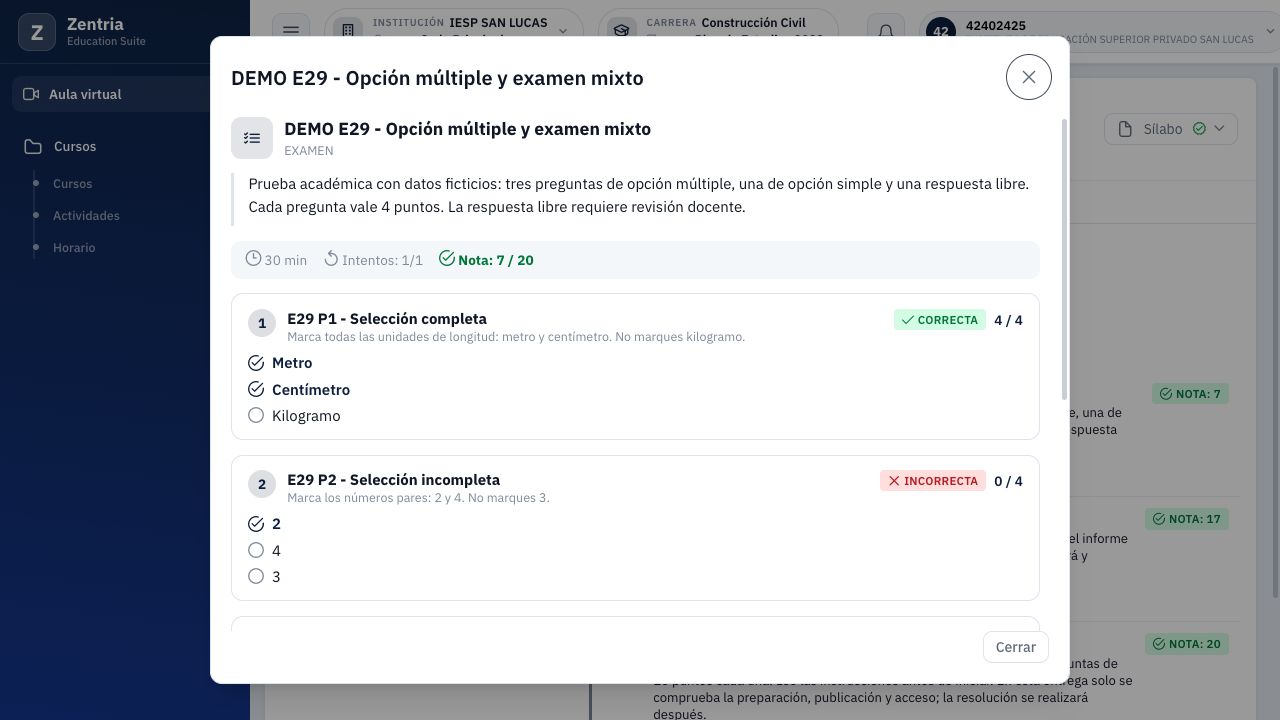
Task: Toggle the checked option 2 in question 2
Action: [x=256, y=524]
